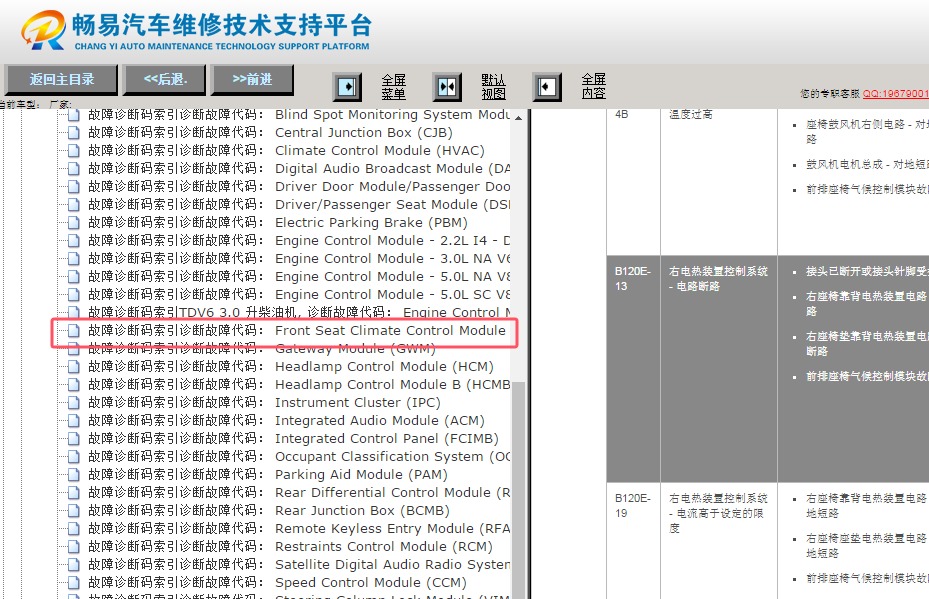Screen dimensions: 929x599
Task: Click the tree panel vertical scrollbar thumb
Action: (x=518, y=489)
